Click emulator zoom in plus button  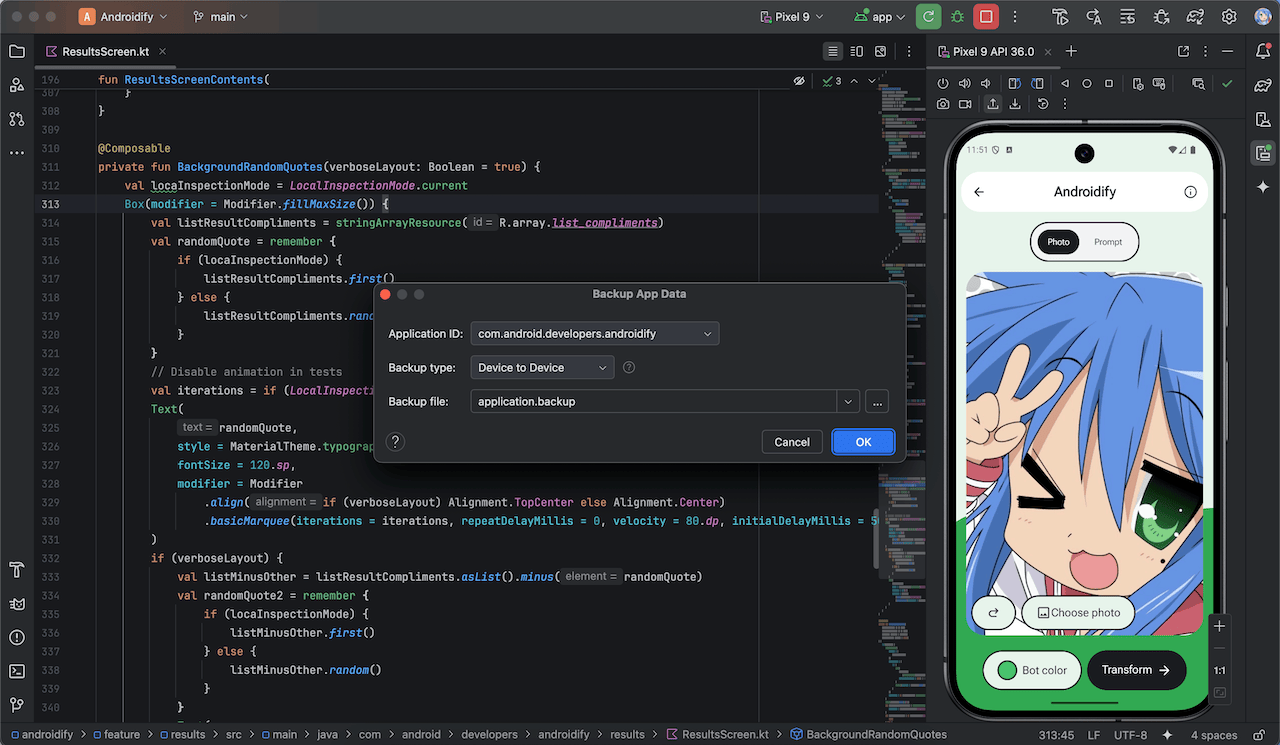pyautogui.click(x=1219, y=627)
